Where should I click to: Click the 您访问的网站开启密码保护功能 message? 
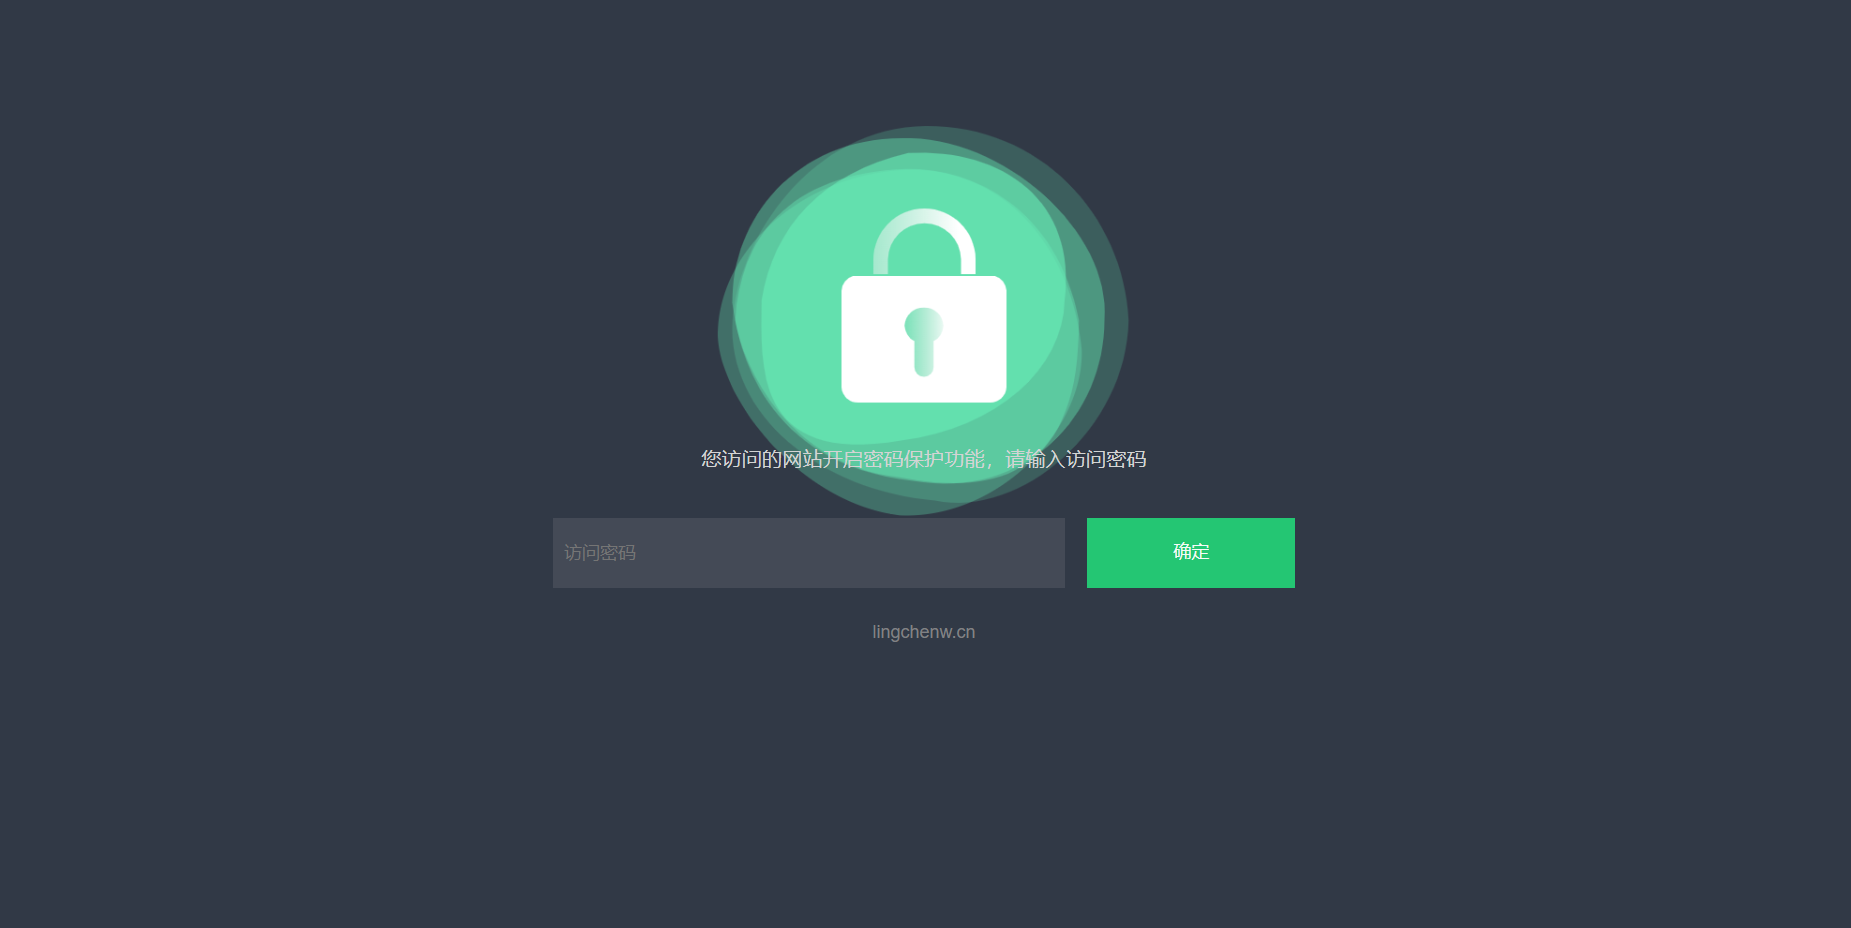pos(843,459)
